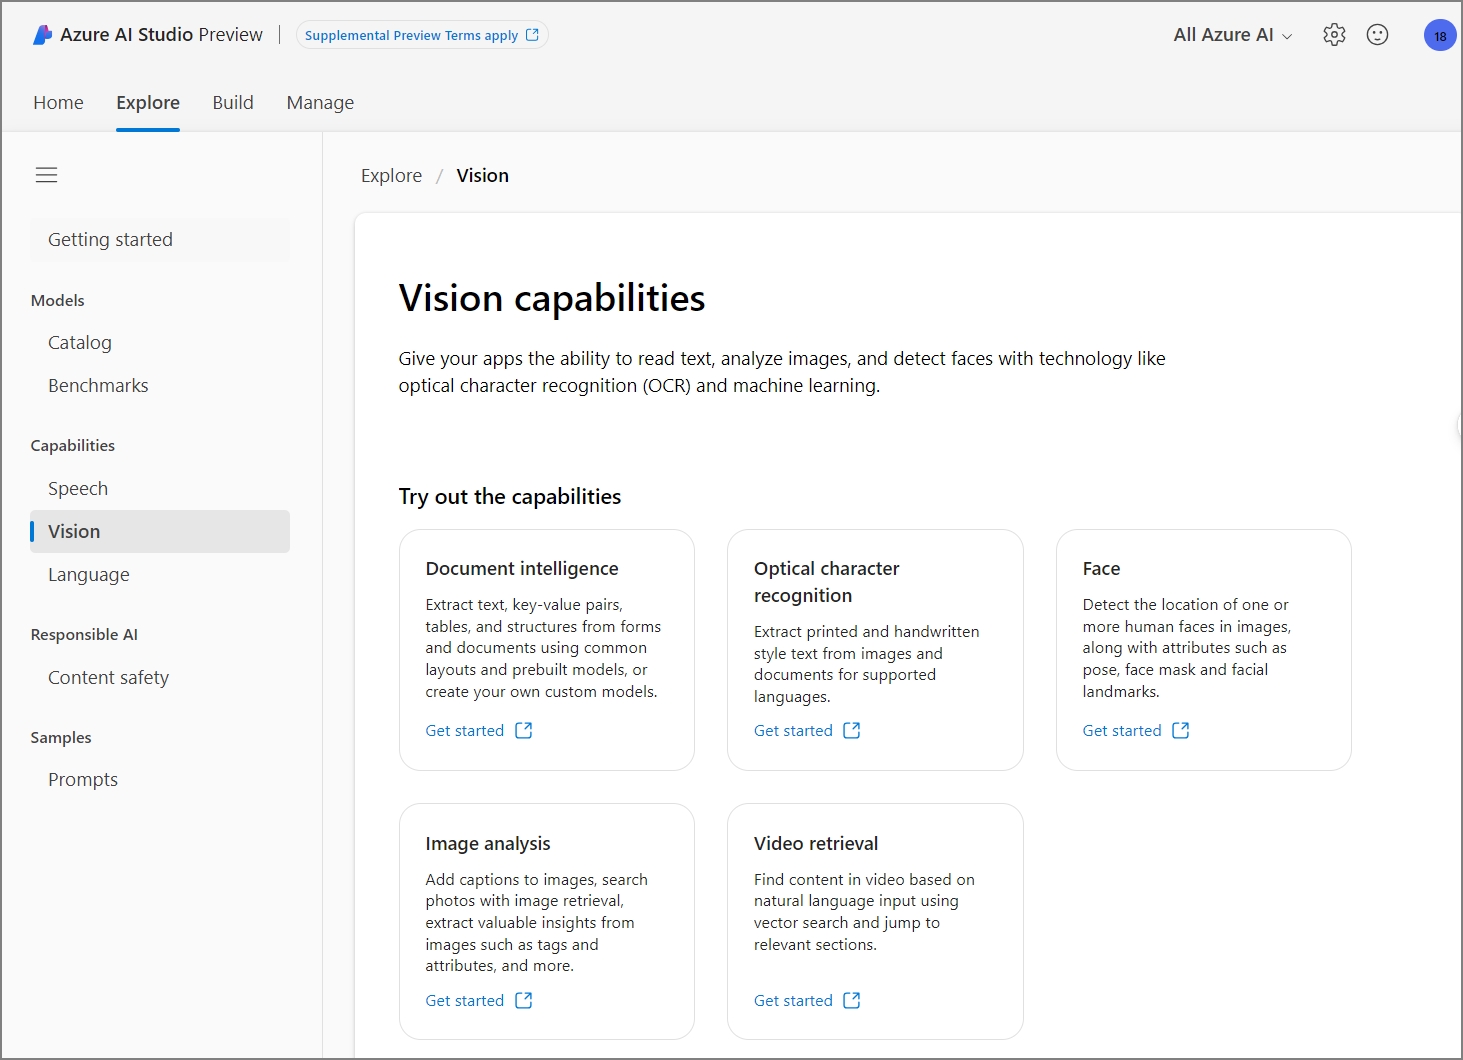Click Try out the capabilities heading
The image size is (1463, 1060).
510,497
